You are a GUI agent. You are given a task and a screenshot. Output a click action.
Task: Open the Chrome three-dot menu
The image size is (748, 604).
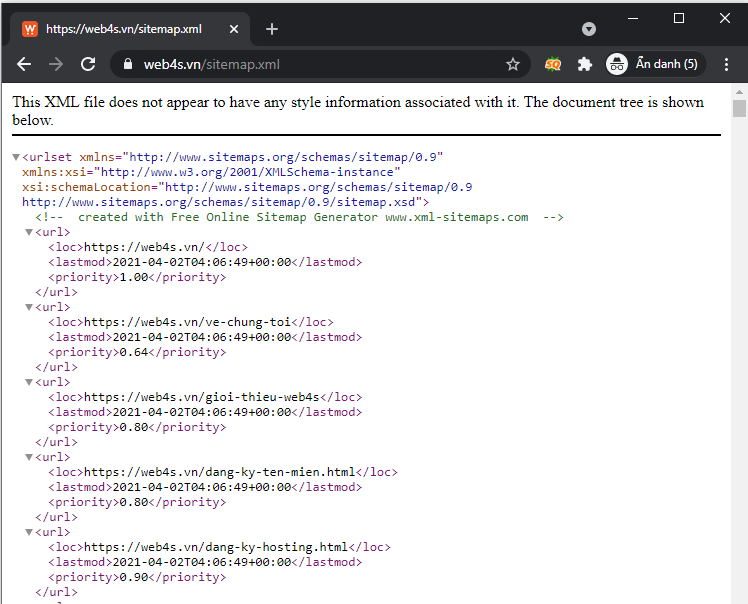726,64
